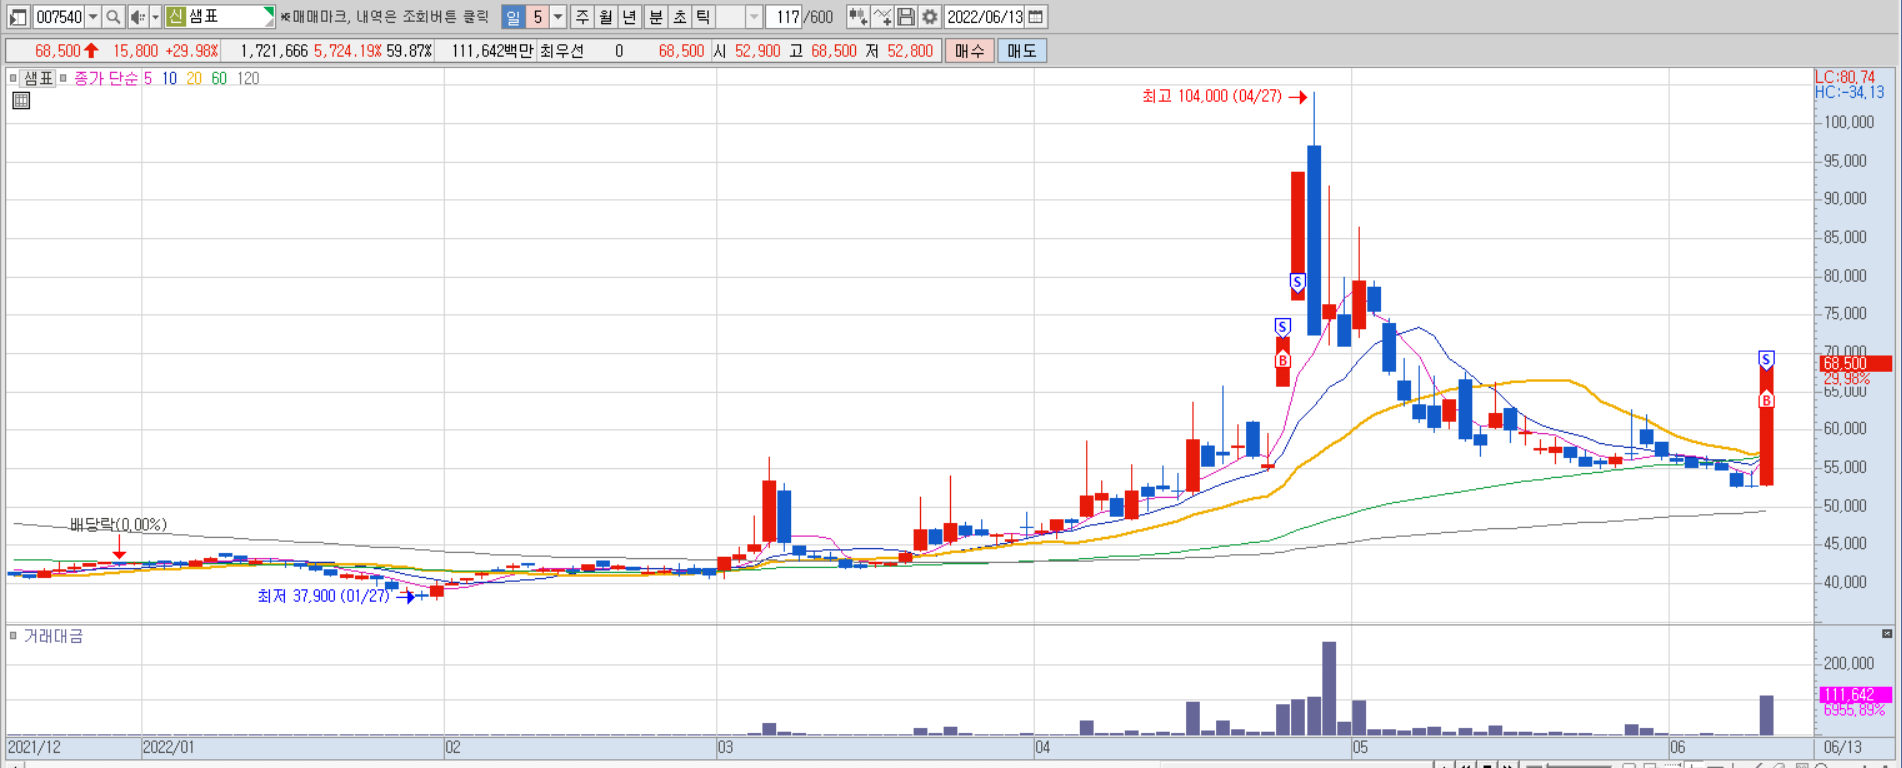Viewport: 1902px width, 768px height.
Task: Click the green 60 moving average label
Action: coord(219,78)
